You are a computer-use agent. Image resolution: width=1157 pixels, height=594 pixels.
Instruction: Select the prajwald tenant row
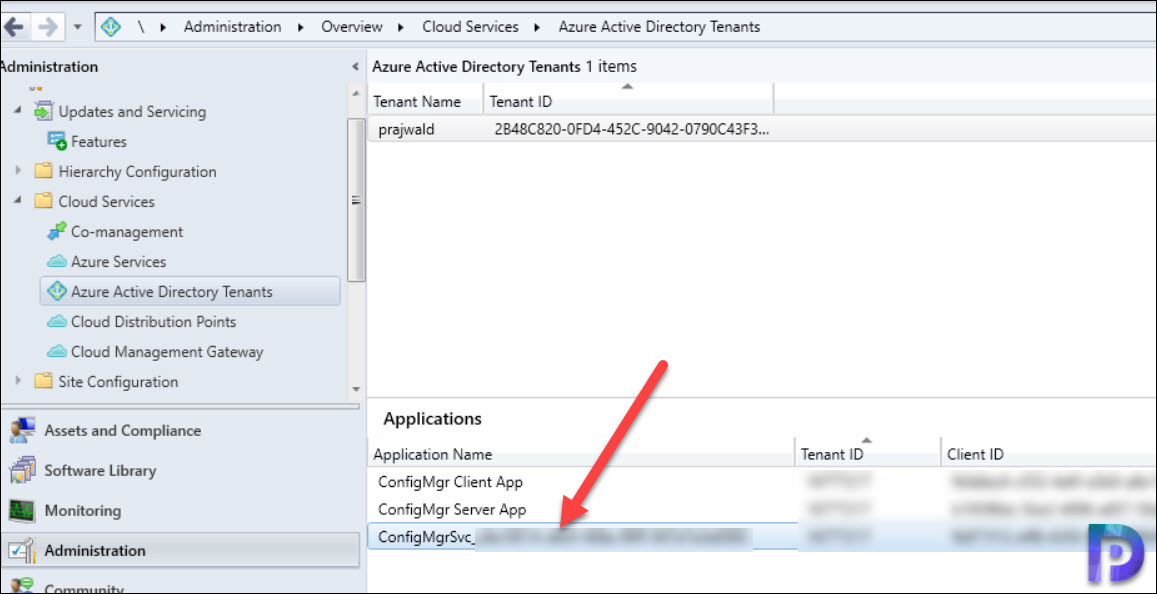pos(761,130)
